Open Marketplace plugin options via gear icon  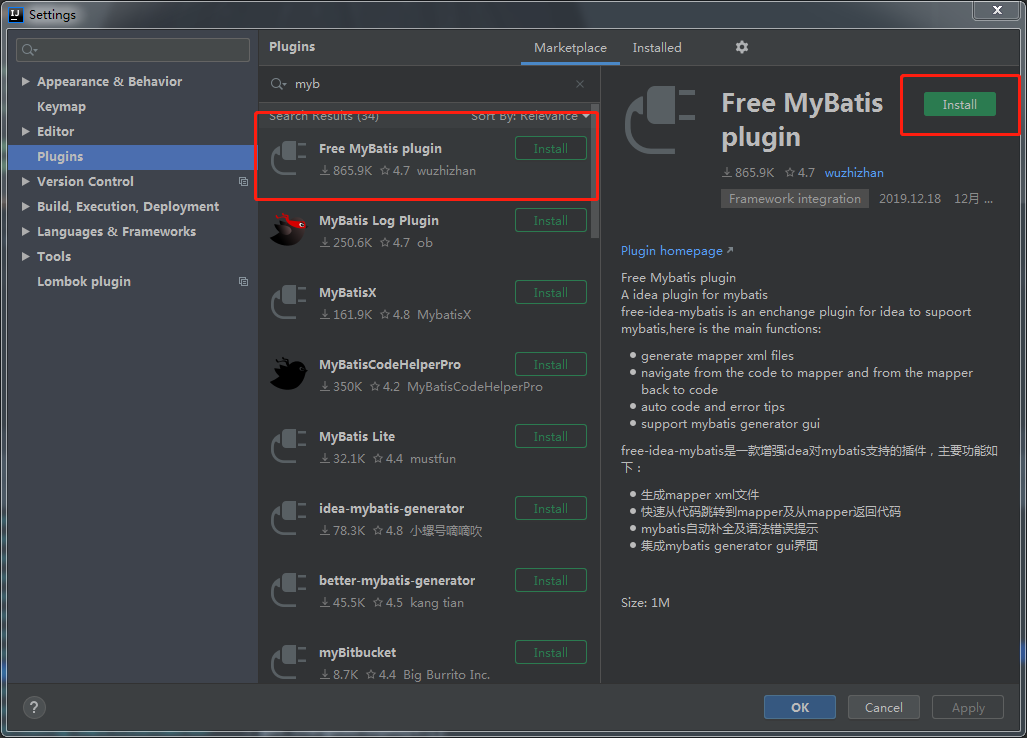point(741,47)
